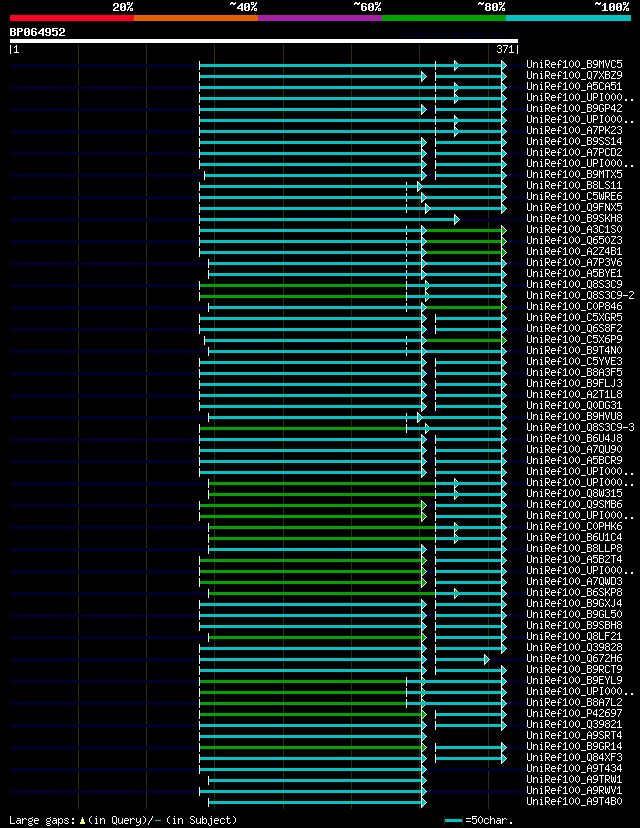This screenshot has width=640, height=828.
Task: Select hit label UniRef100_B8A3F5
Action: tap(575, 372)
